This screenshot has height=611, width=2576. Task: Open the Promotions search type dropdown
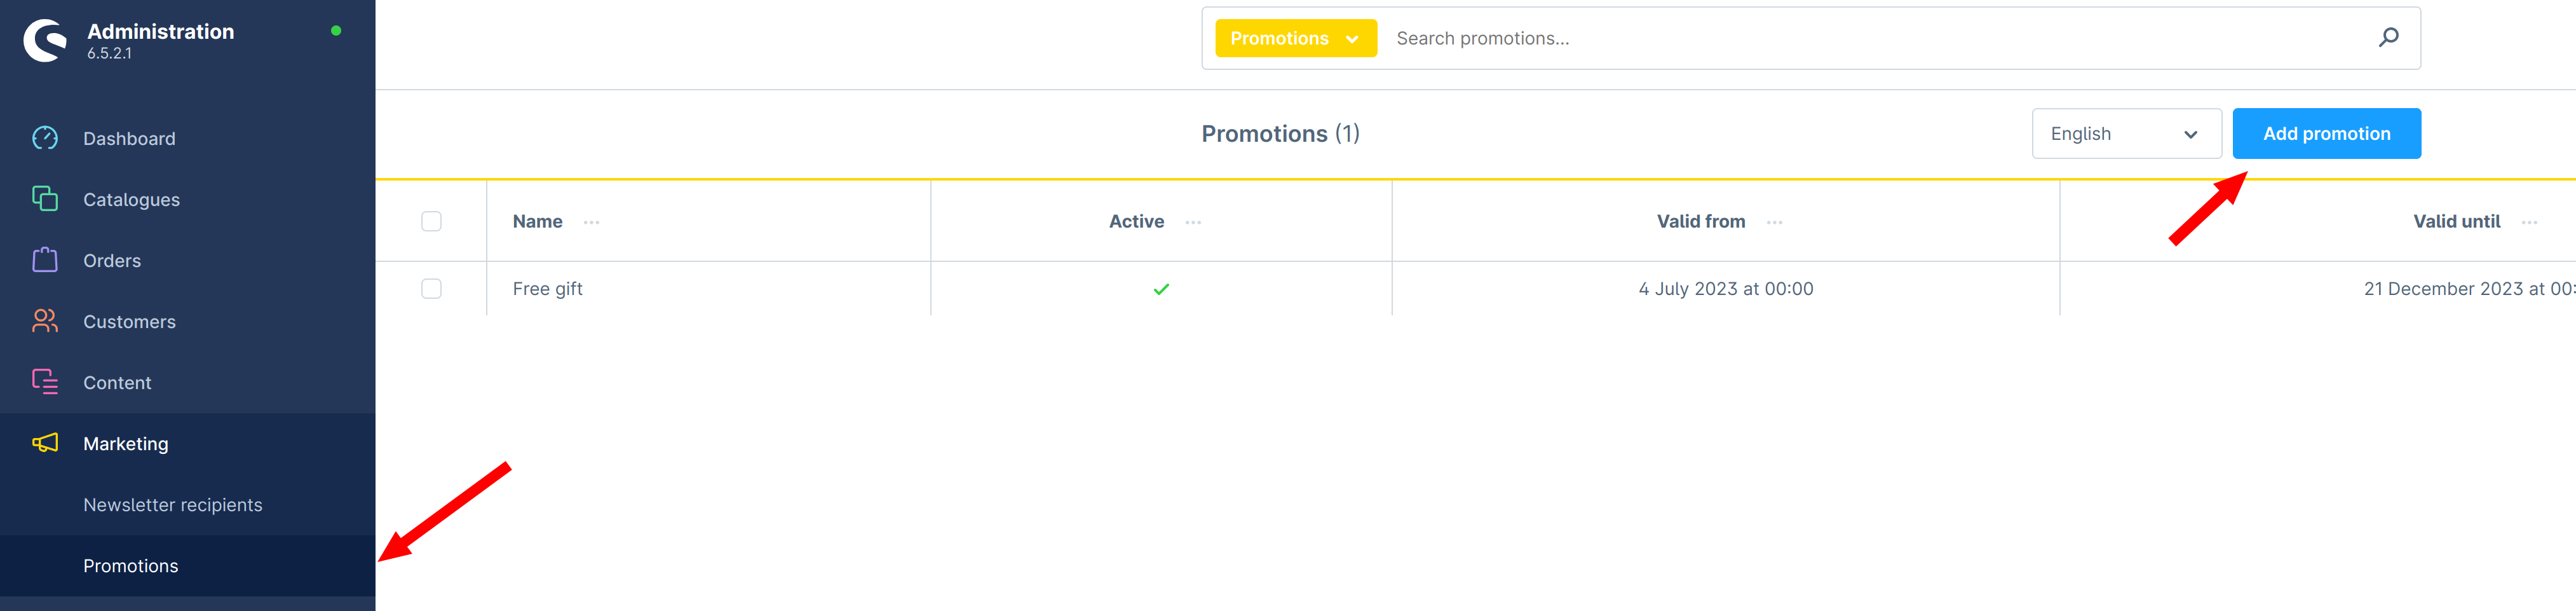coord(1295,38)
